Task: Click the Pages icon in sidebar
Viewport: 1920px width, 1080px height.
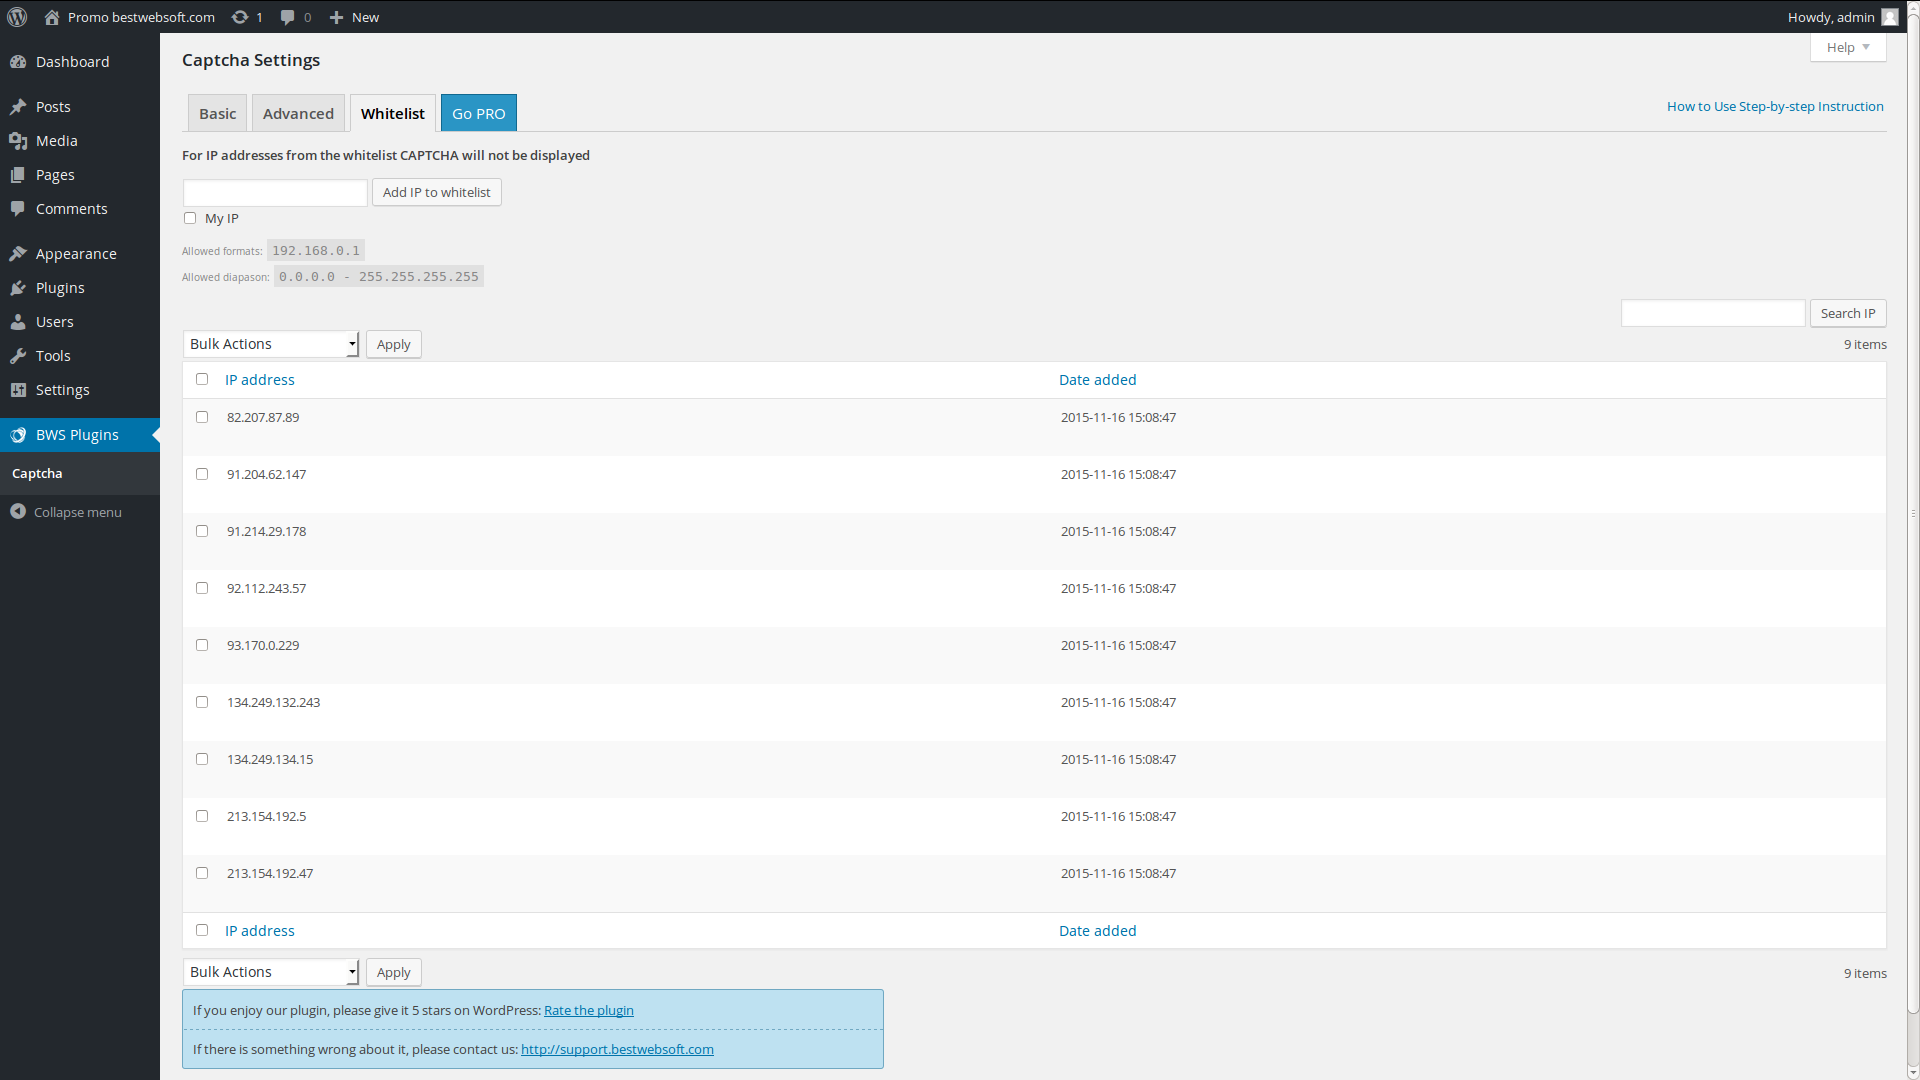Action: click(18, 175)
